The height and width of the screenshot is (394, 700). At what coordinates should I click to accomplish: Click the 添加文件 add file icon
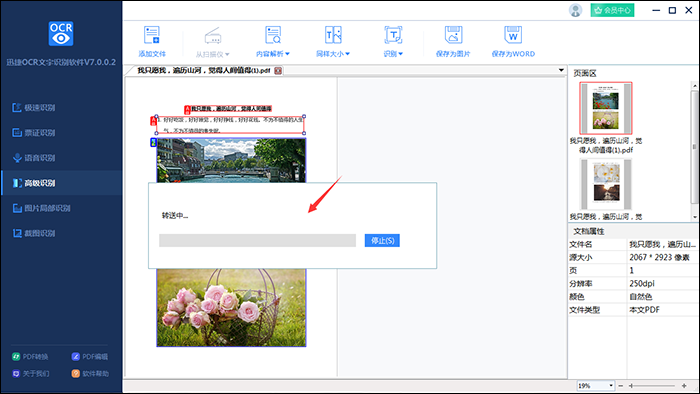pos(152,35)
